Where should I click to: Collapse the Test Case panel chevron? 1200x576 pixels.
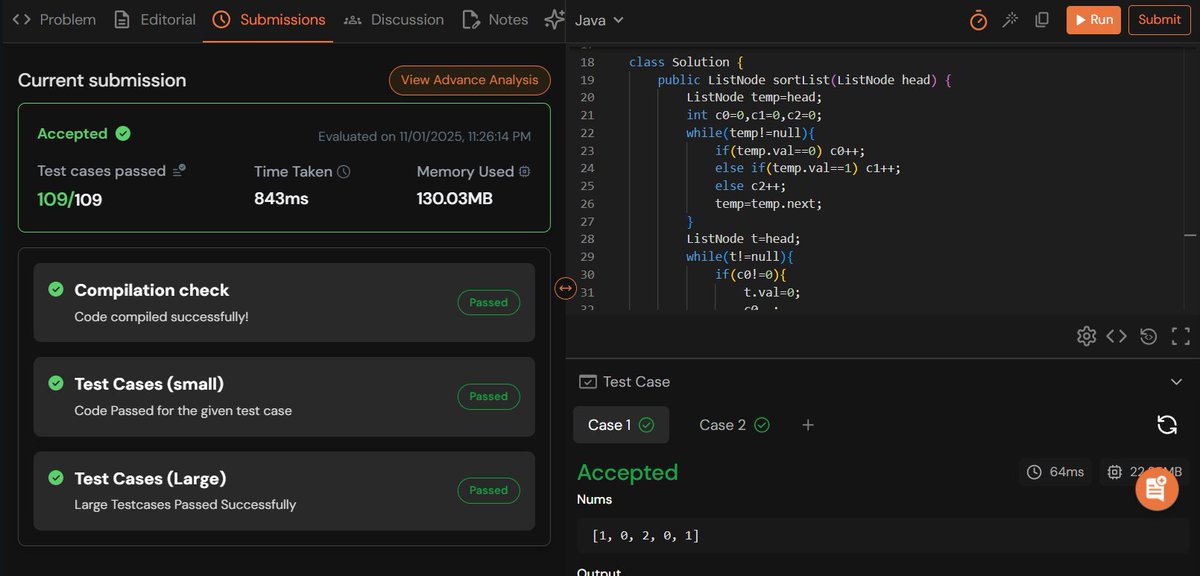[x=1176, y=381]
